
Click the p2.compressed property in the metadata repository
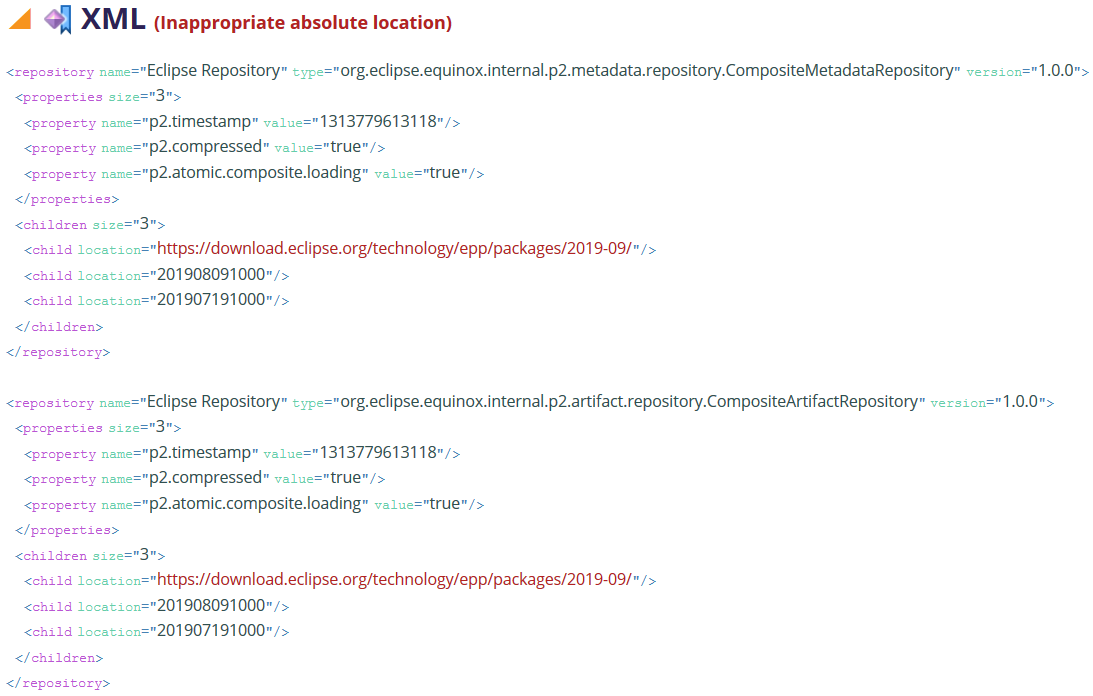(206, 147)
